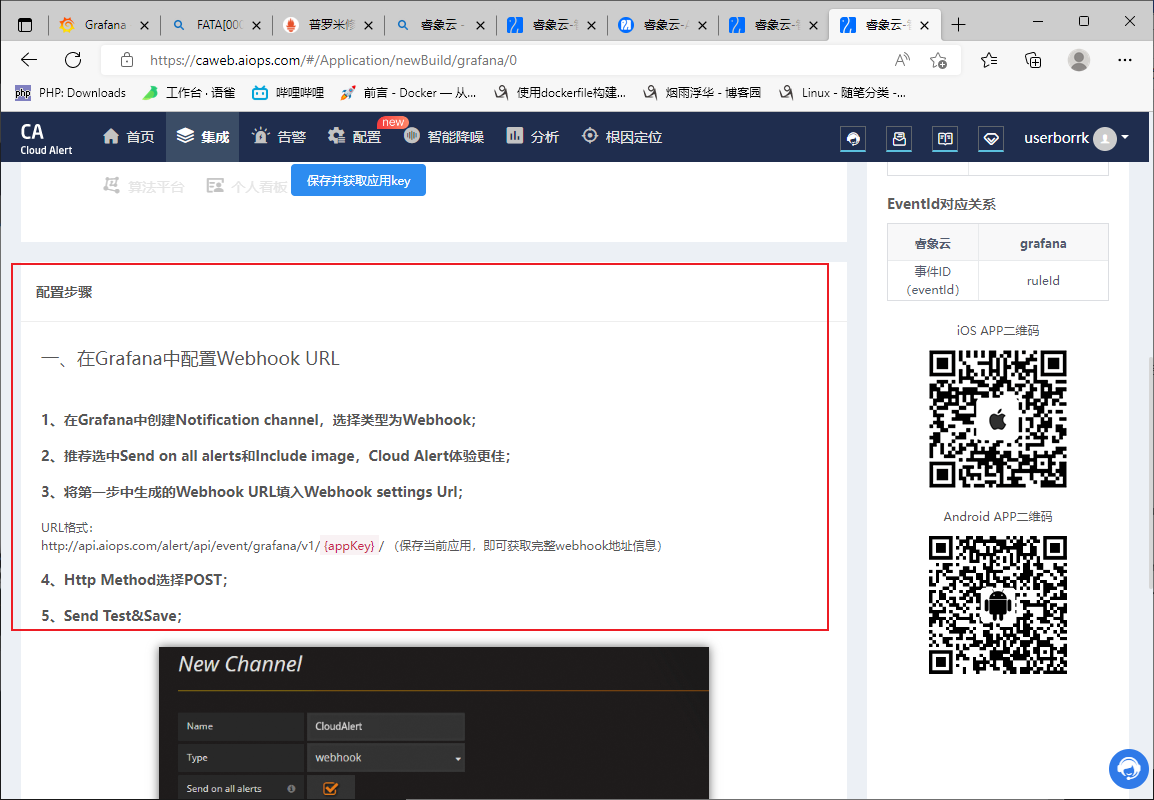The image size is (1154, 800).
Task: Open the 集成 integration menu
Action: click(203, 137)
